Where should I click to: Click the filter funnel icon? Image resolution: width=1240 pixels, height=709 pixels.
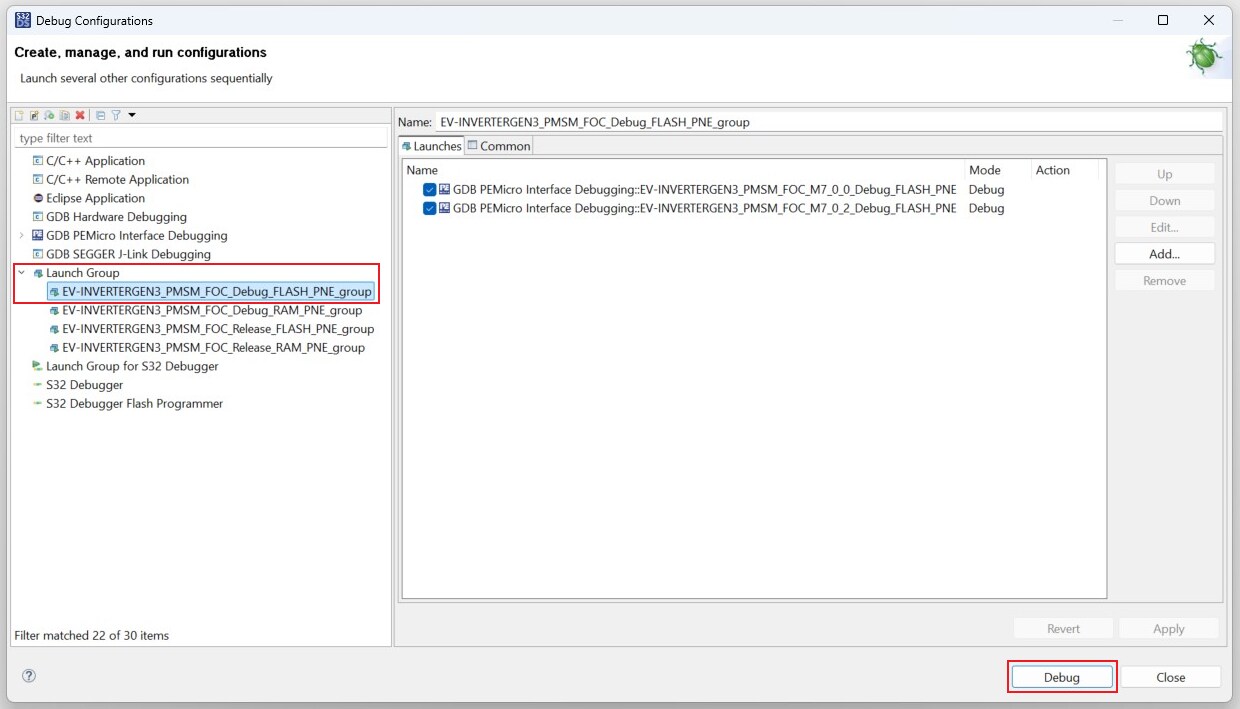click(115, 116)
